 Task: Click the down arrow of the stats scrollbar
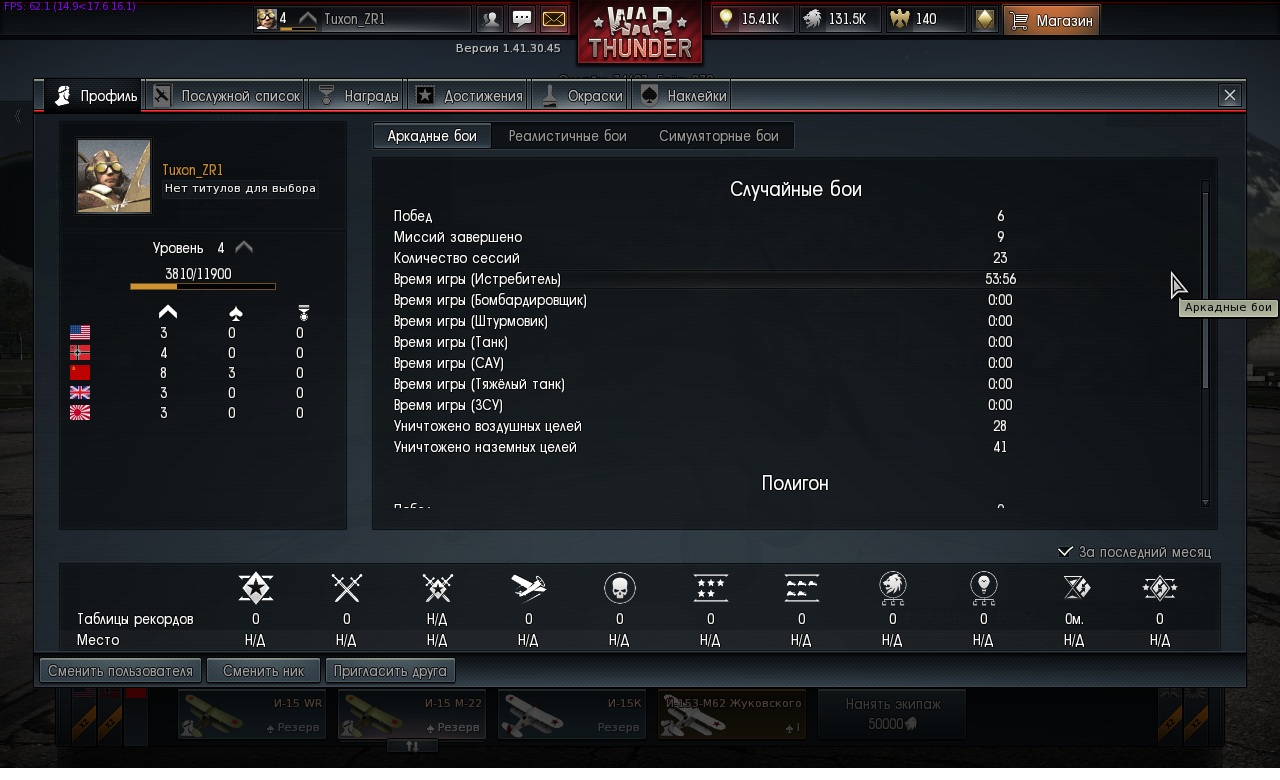click(1205, 502)
